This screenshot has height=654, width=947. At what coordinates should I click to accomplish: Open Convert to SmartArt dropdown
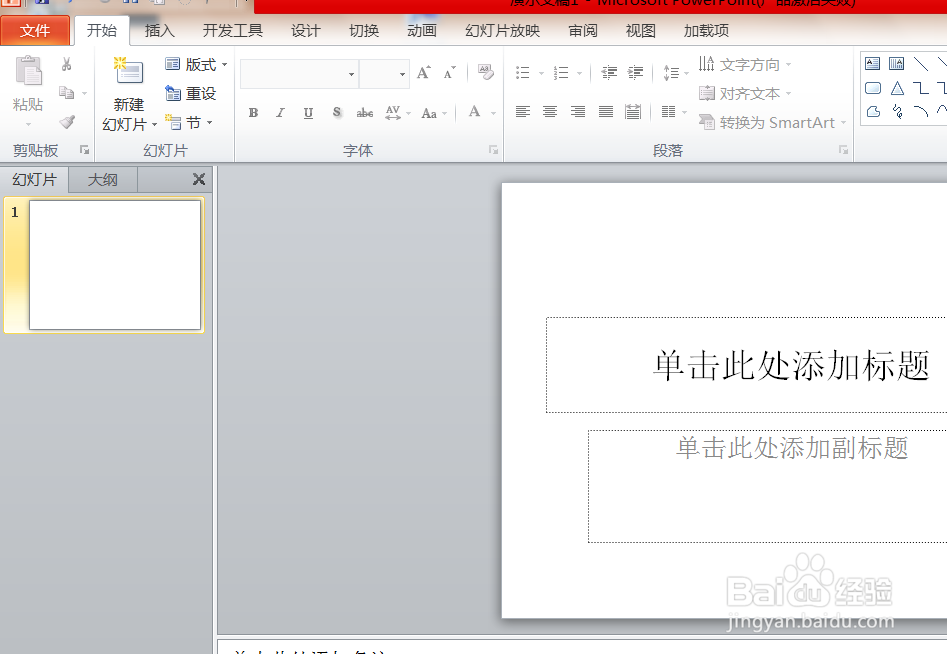click(x=772, y=123)
